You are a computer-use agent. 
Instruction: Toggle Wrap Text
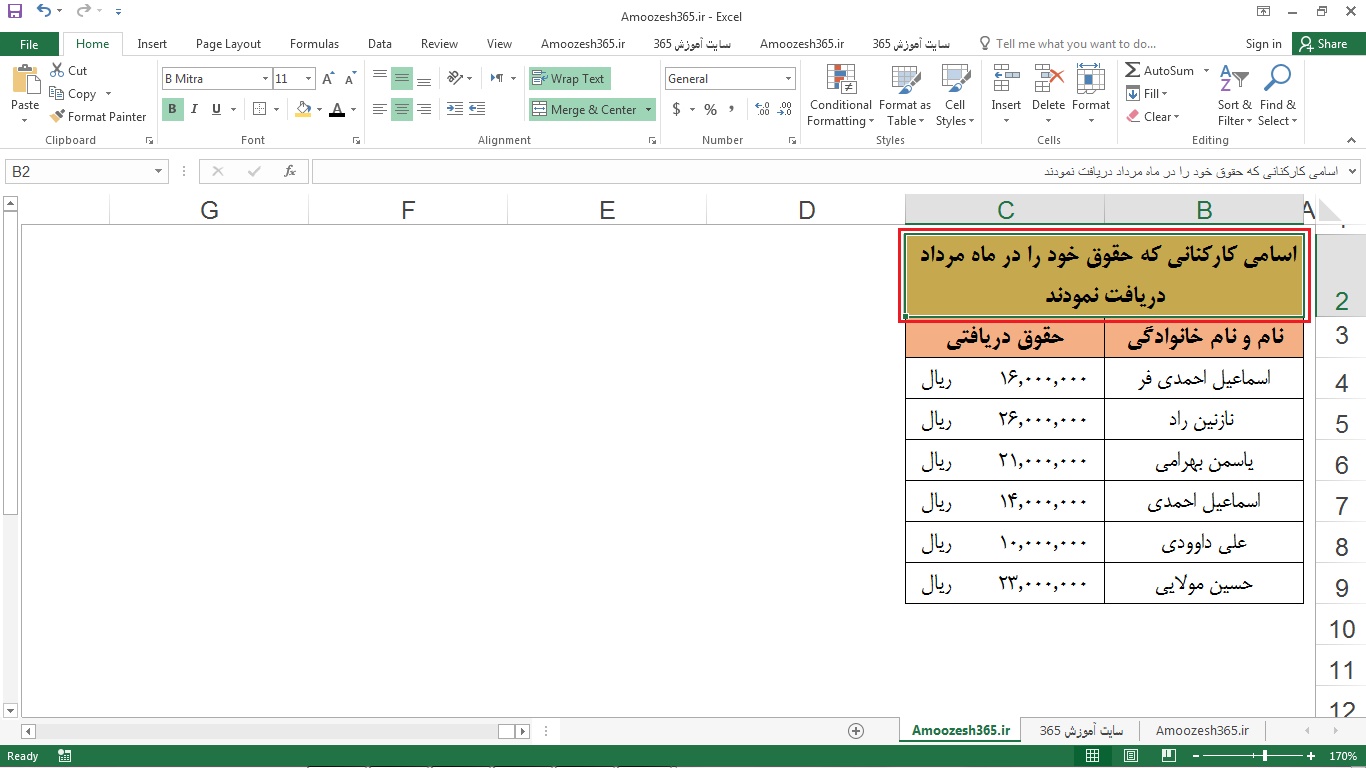(569, 79)
